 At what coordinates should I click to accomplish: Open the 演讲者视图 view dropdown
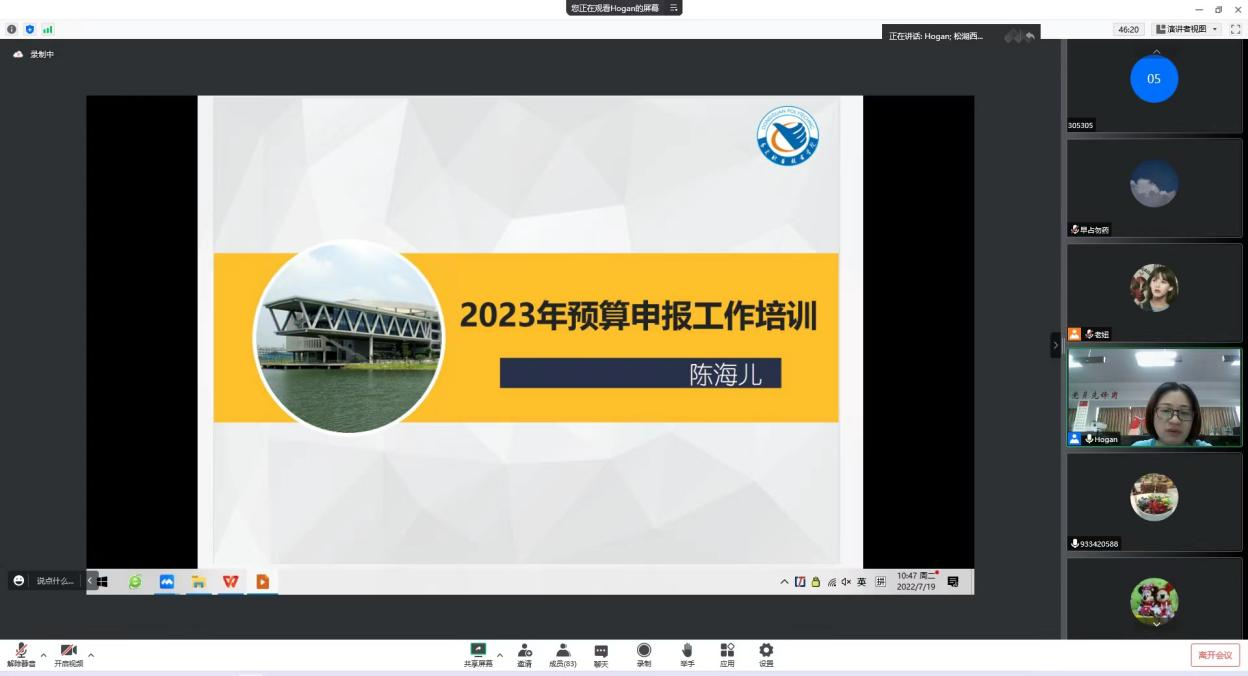[x=1187, y=30]
